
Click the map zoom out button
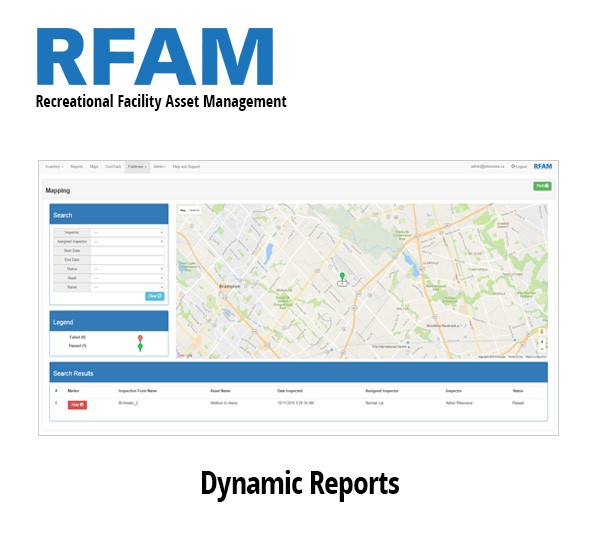pos(542,349)
